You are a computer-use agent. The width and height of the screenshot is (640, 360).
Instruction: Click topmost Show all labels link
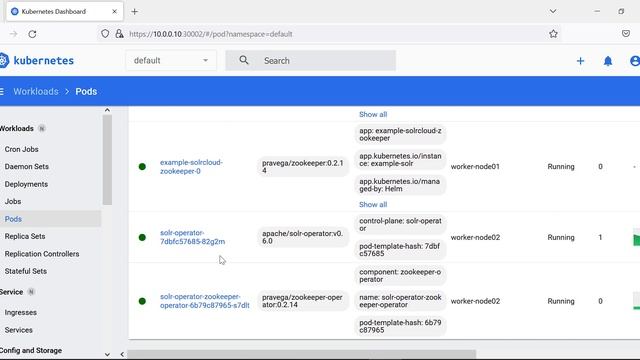pos(373,114)
